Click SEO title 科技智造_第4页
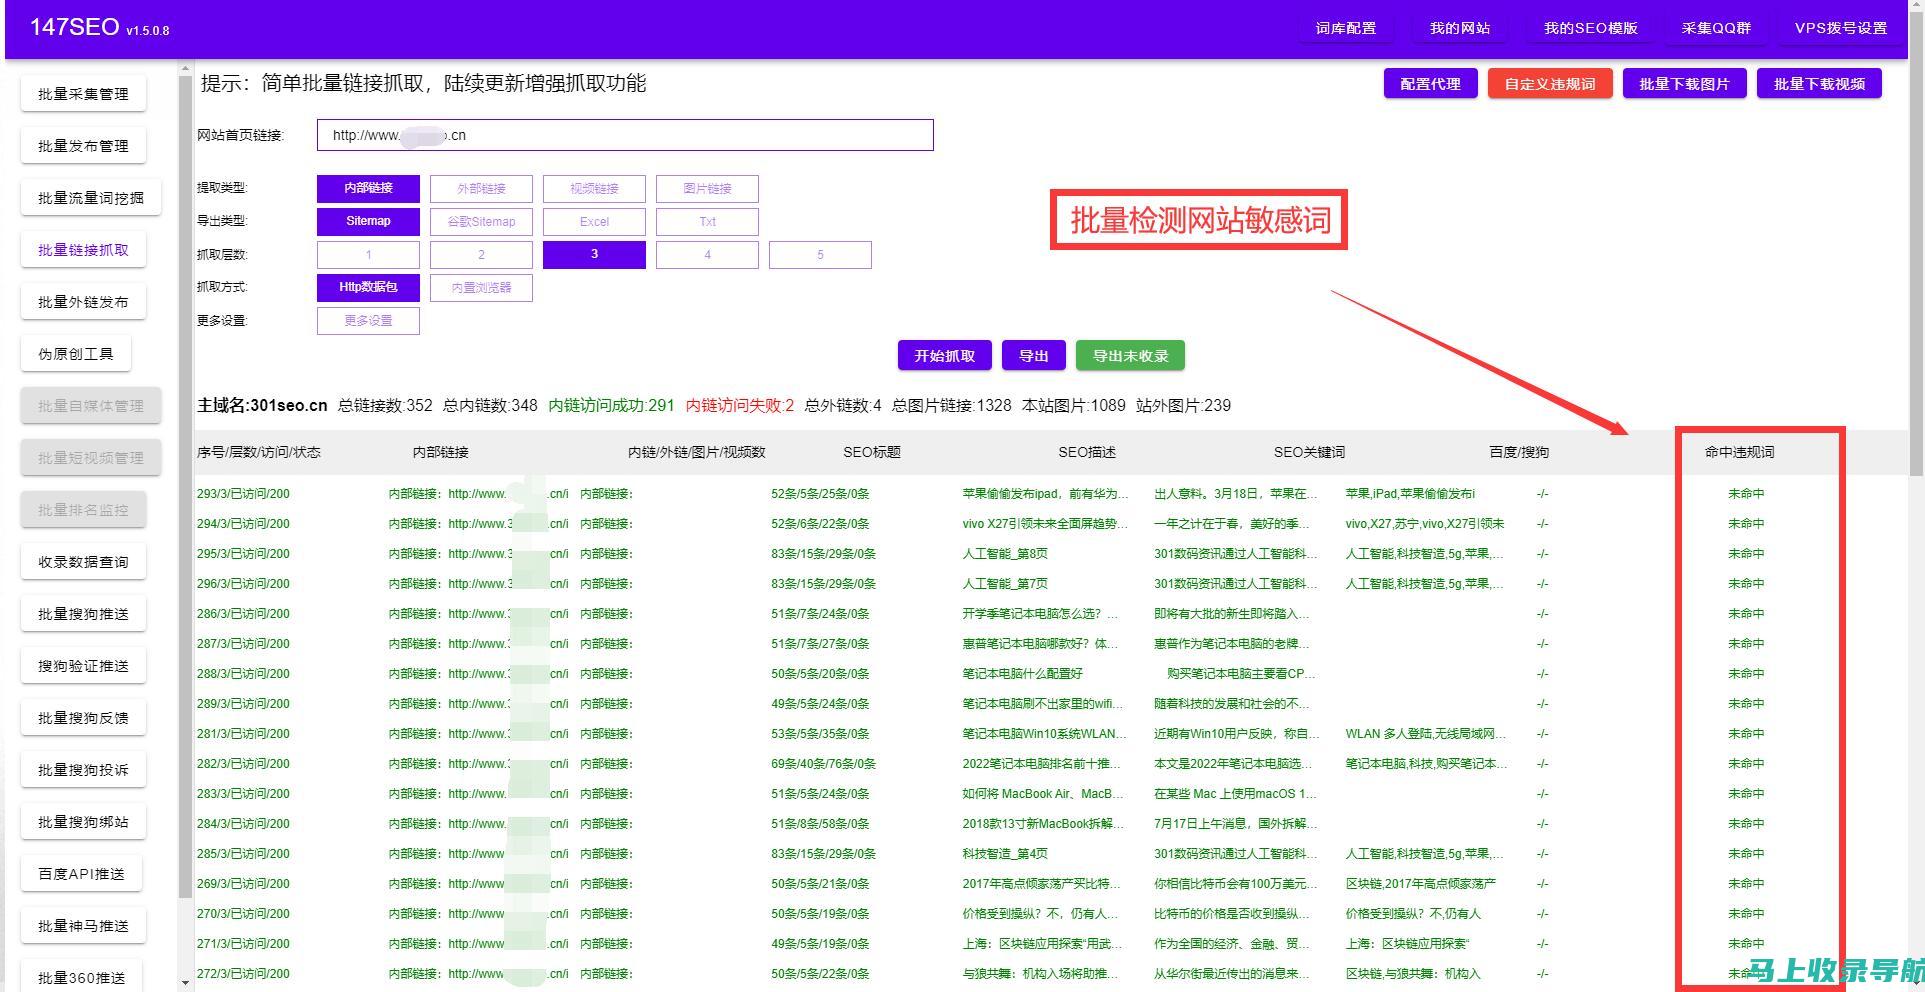This screenshot has width=1925, height=992. [1005, 854]
